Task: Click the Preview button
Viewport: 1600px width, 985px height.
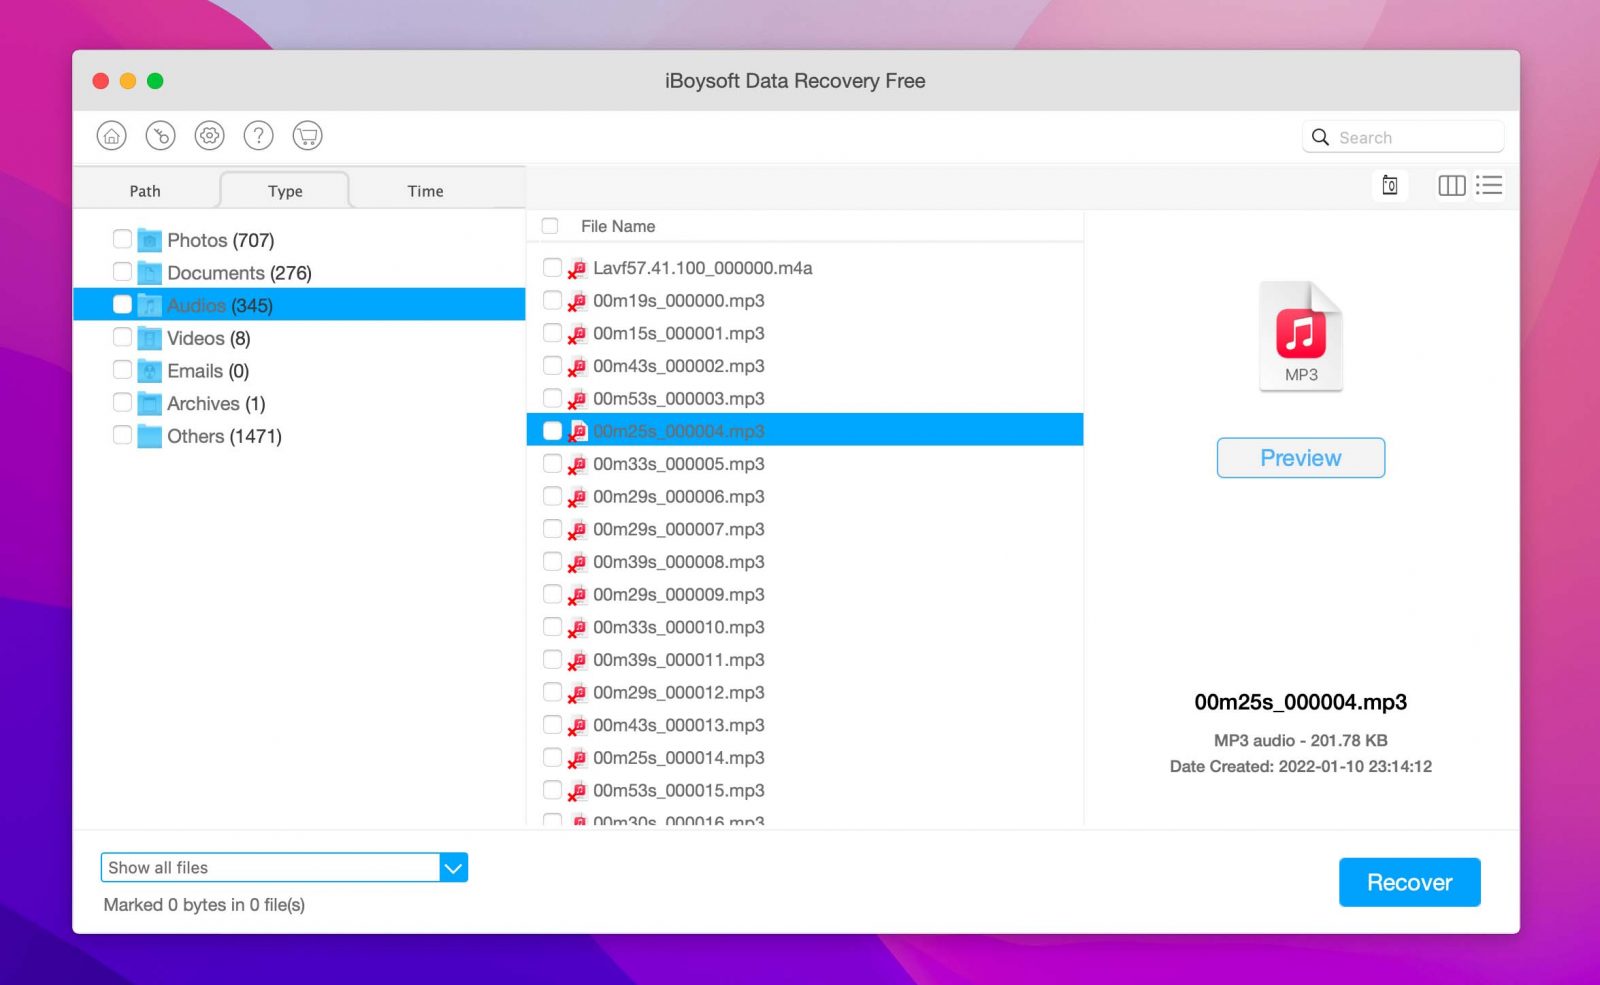Action: click(x=1300, y=457)
